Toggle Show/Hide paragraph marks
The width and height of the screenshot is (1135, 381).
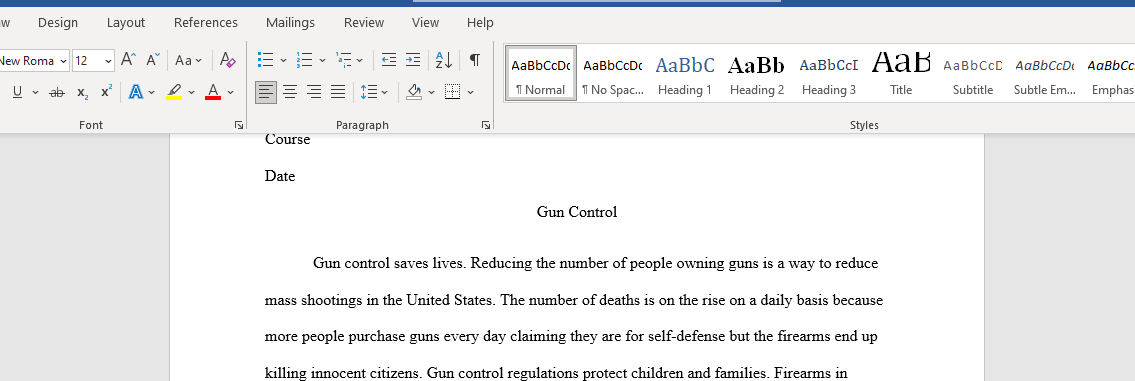(475, 60)
